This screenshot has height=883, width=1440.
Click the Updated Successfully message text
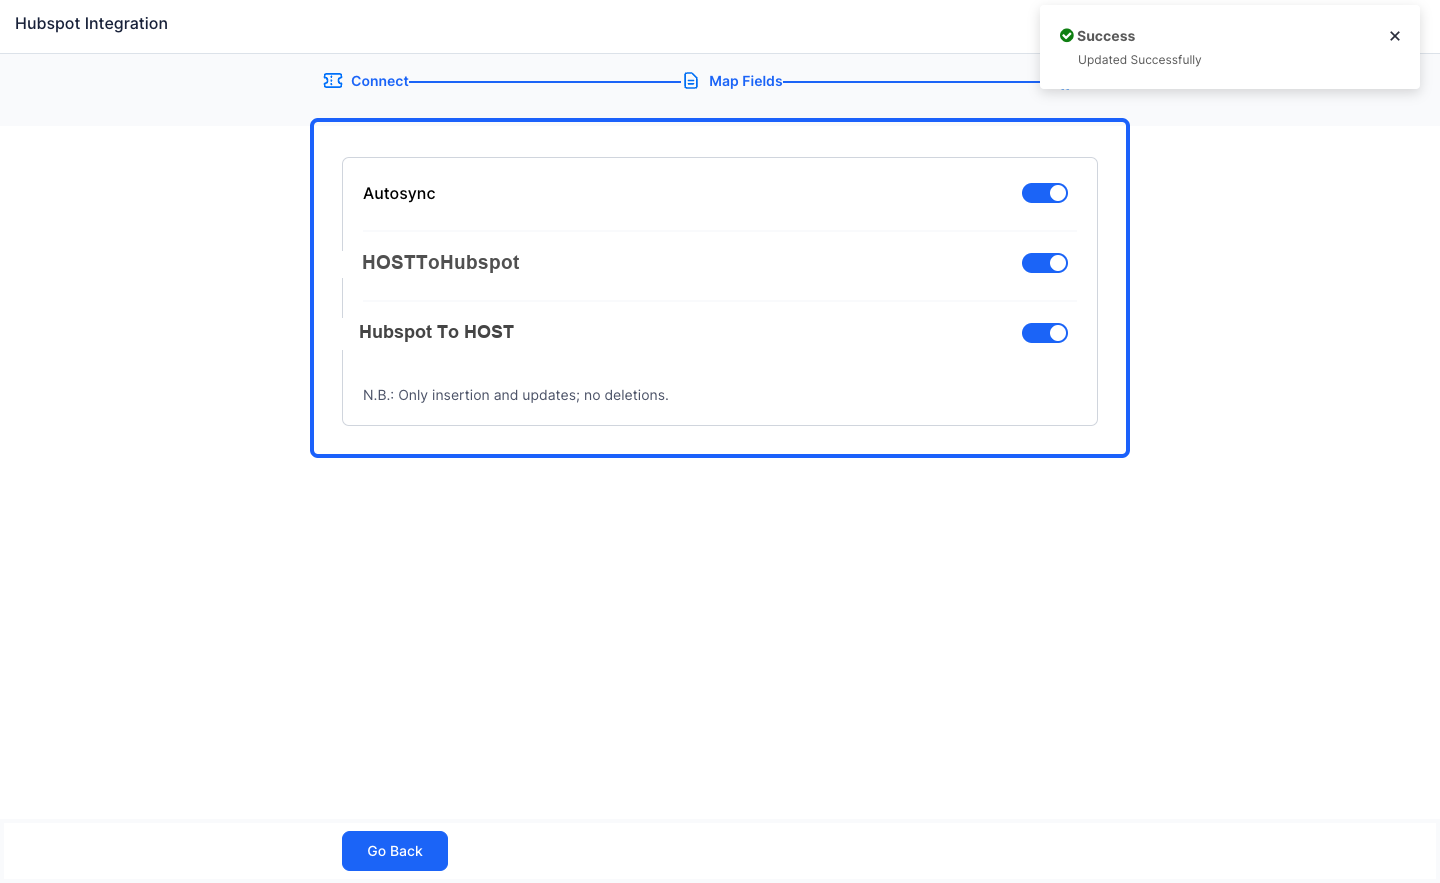click(x=1140, y=60)
